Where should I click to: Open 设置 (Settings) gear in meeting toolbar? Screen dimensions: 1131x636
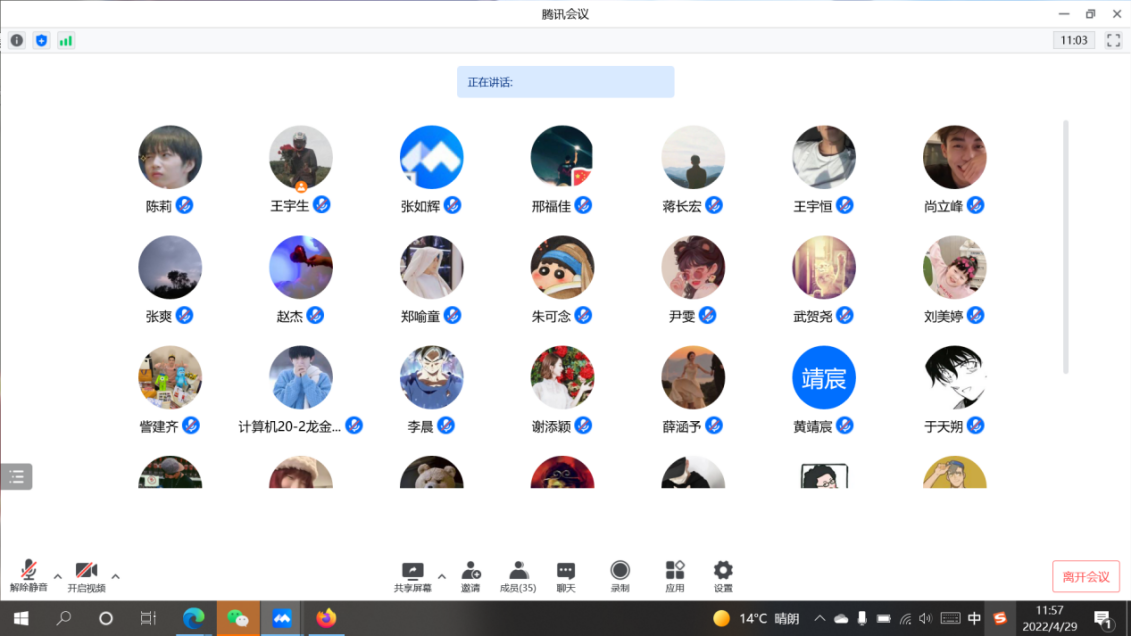coord(723,575)
